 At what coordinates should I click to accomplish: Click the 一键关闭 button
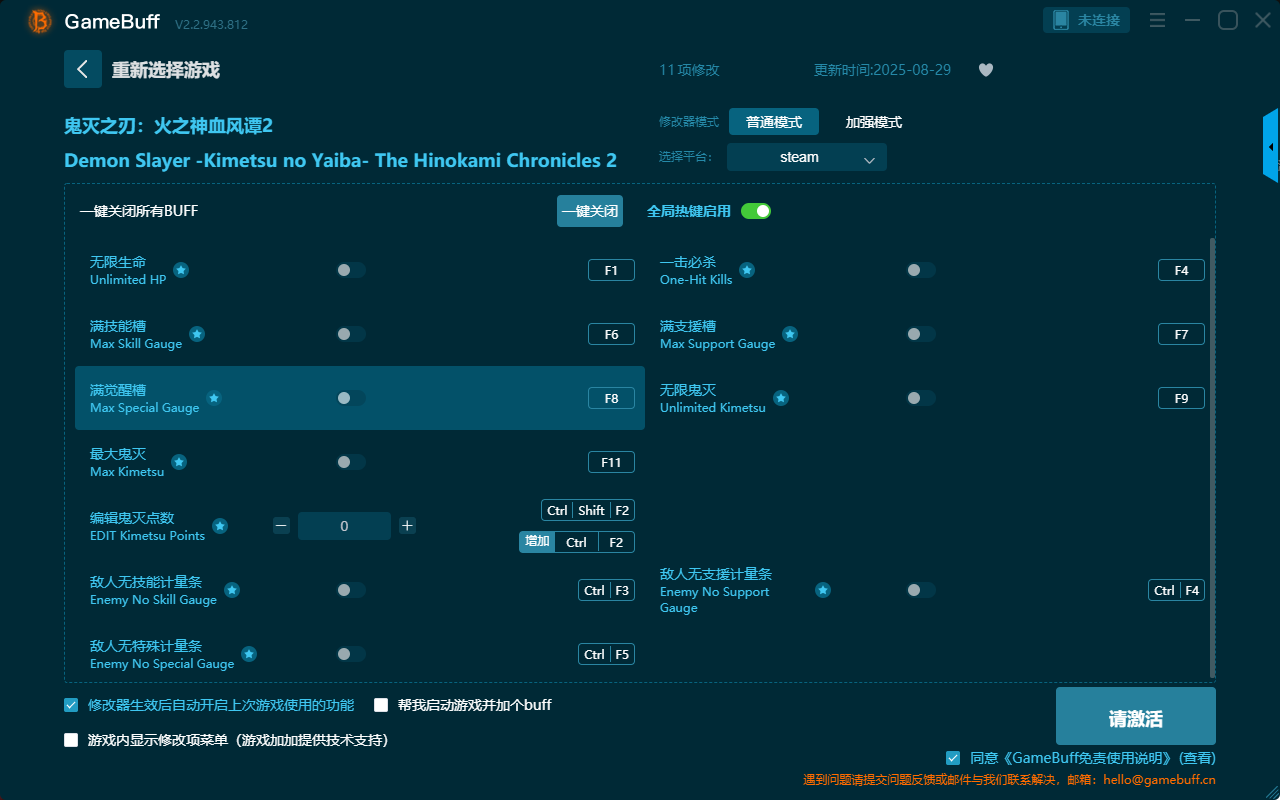pyautogui.click(x=590, y=211)
